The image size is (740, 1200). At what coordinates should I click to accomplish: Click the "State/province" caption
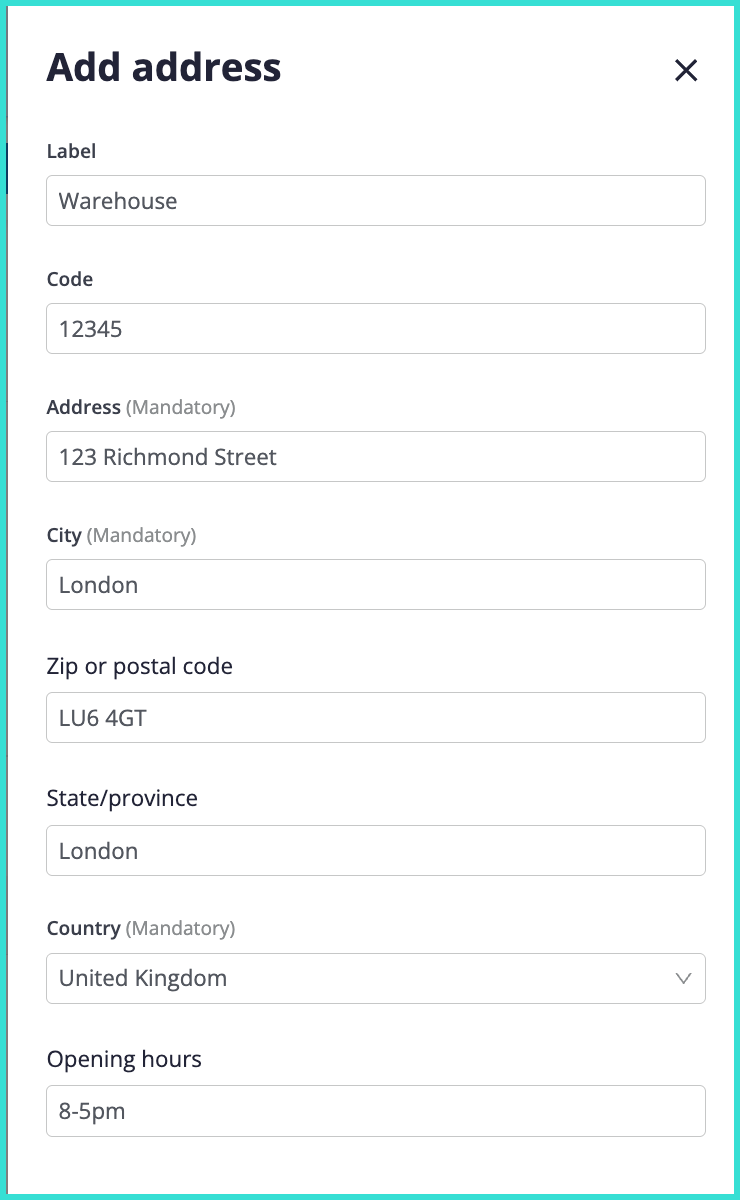tap(122, 798)
